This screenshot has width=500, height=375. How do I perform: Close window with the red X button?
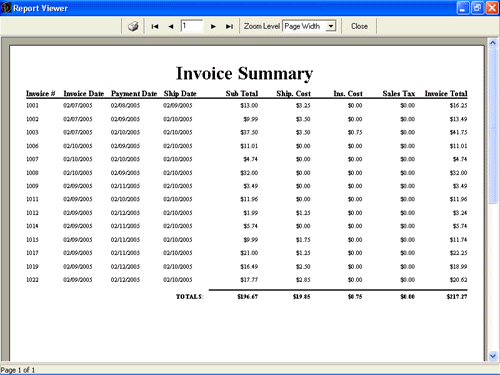(x=492, y=8)
